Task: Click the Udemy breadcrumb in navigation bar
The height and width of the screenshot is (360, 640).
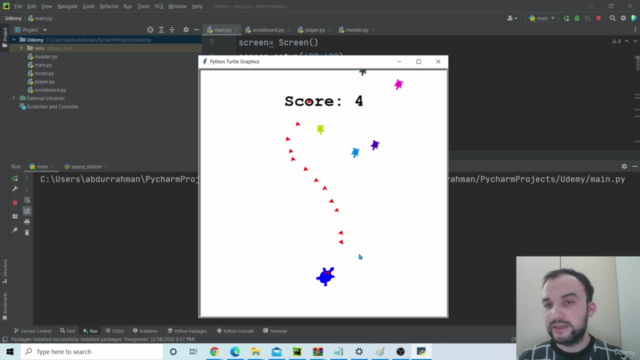Action: click(13, 18)
